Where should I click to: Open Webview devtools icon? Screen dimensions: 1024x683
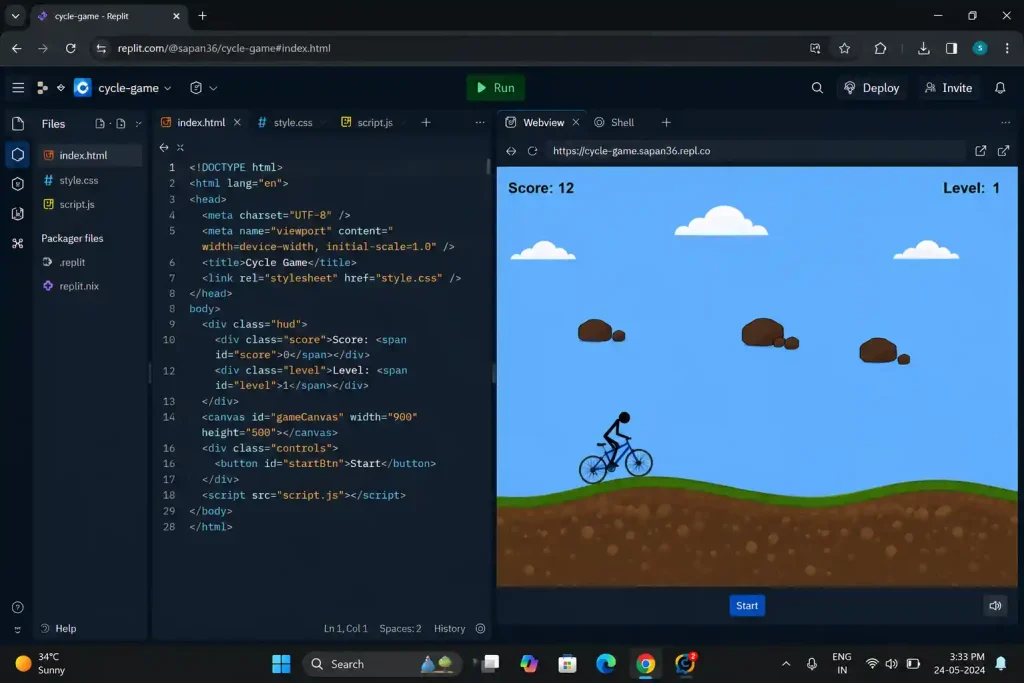coord(980,151)
